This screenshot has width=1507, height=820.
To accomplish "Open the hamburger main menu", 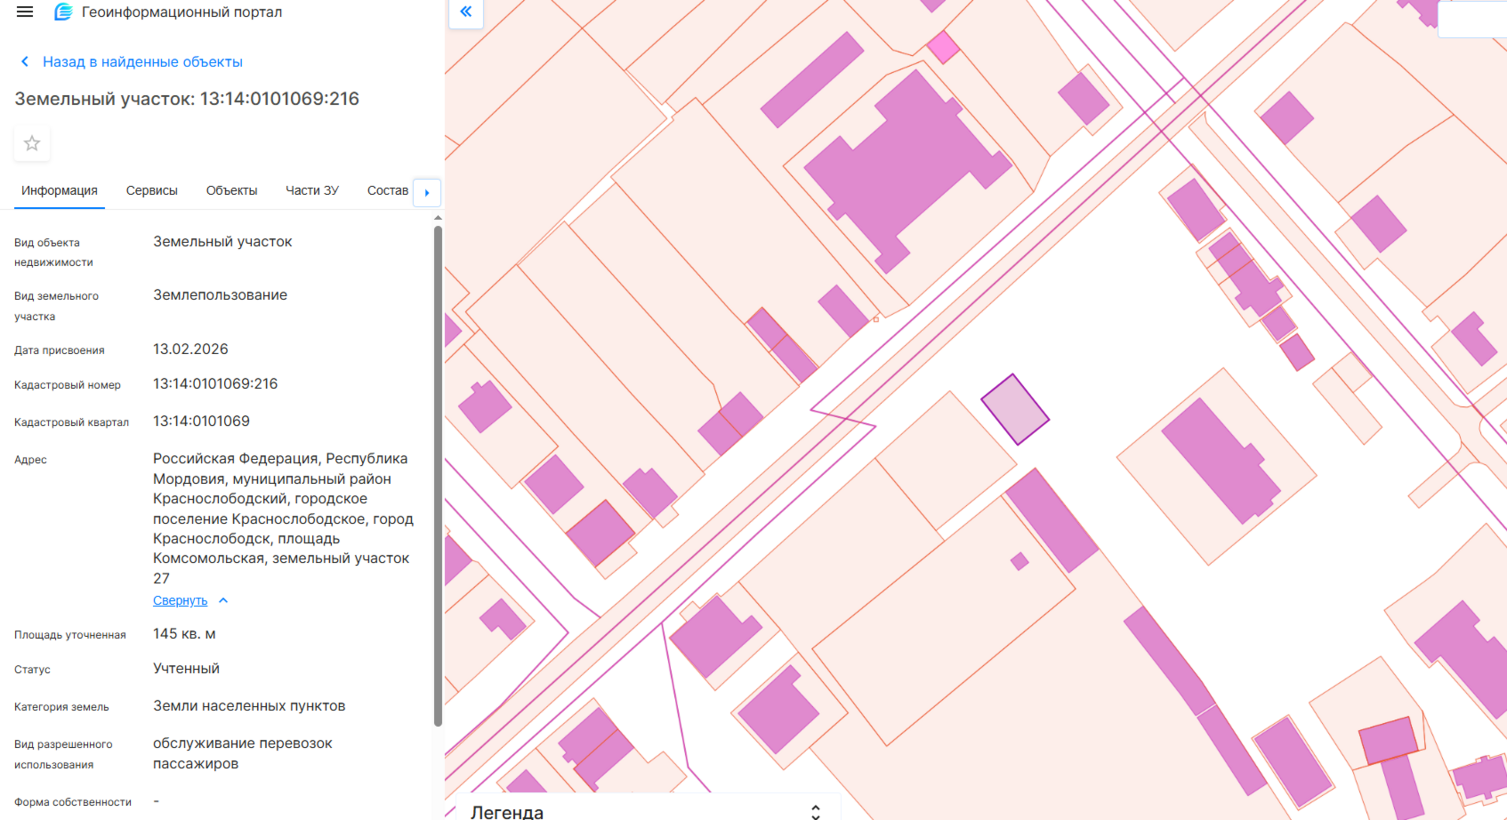I will point(25,12).
